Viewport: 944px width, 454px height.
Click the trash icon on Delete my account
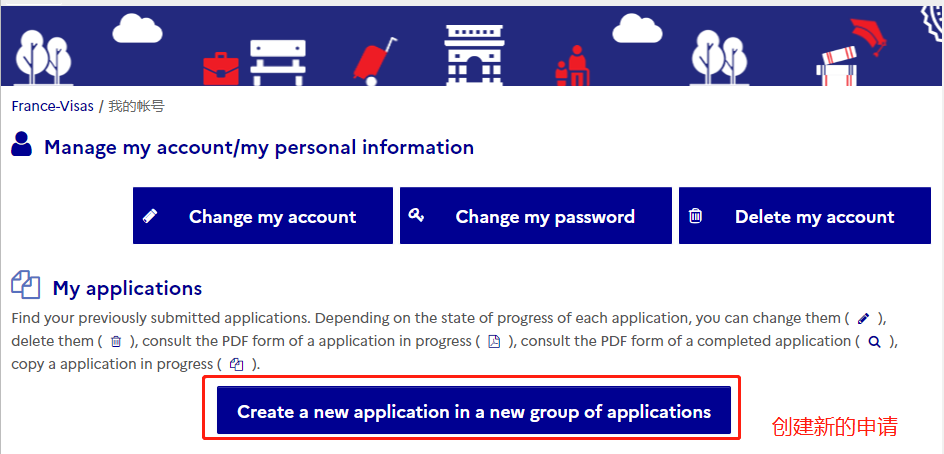pyautogui.click(x=695, y=216)
